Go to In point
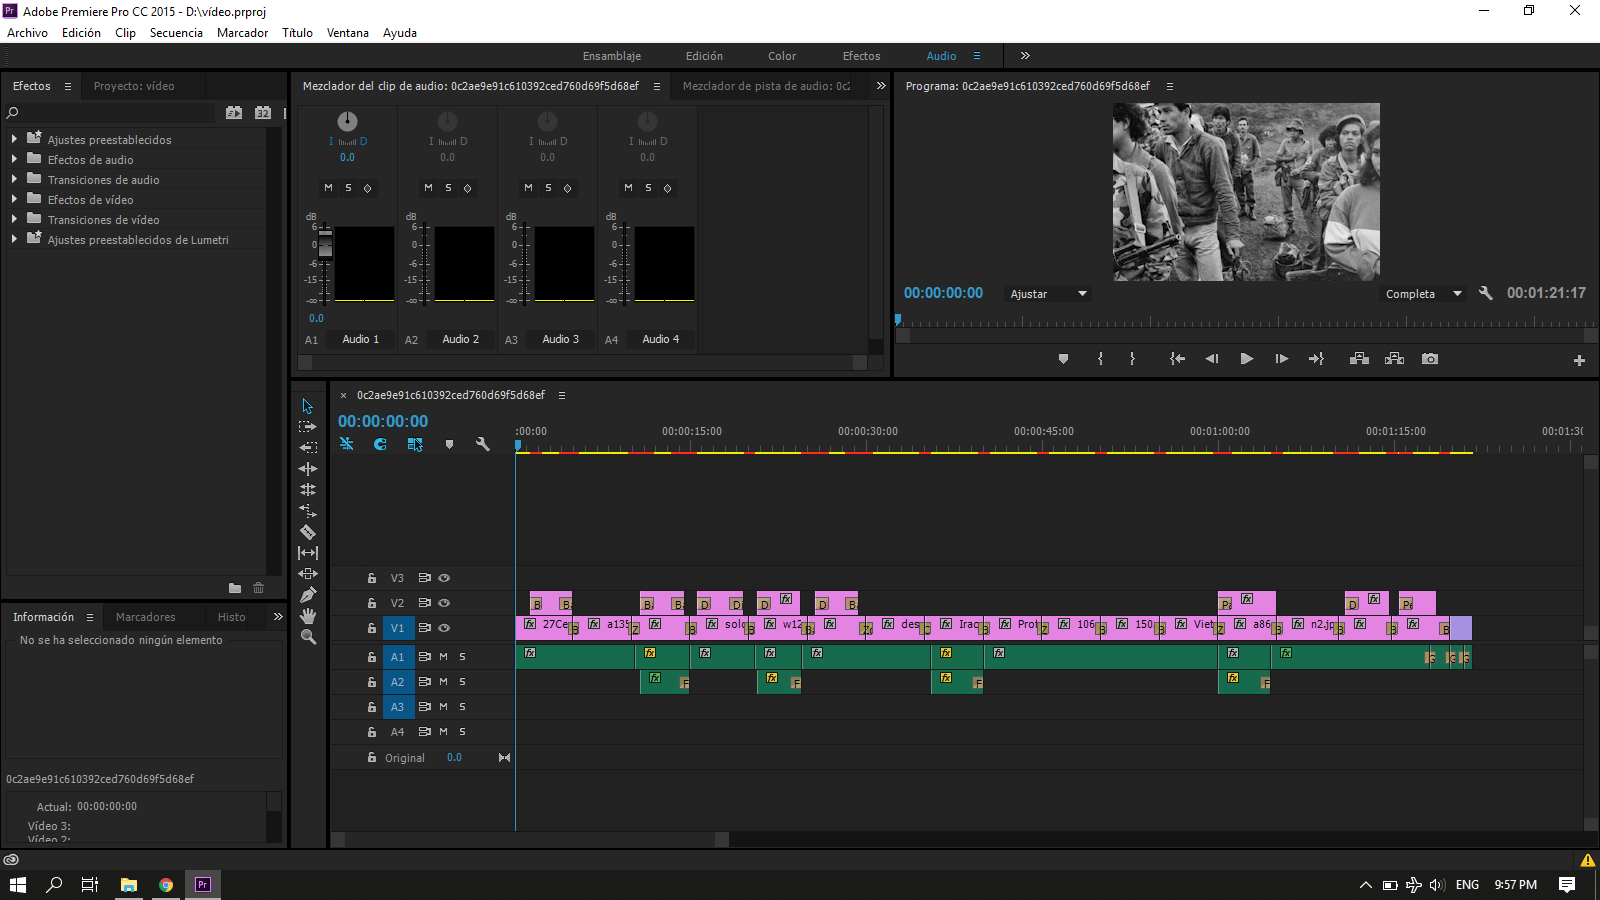The height and width of the screenshot is (900, 1600). pos(1178,359)
